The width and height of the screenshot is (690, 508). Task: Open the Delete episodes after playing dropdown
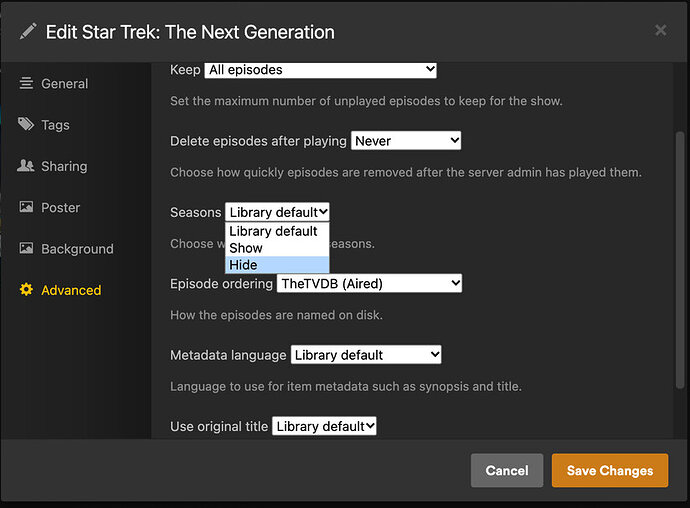(x=406, y=141)
